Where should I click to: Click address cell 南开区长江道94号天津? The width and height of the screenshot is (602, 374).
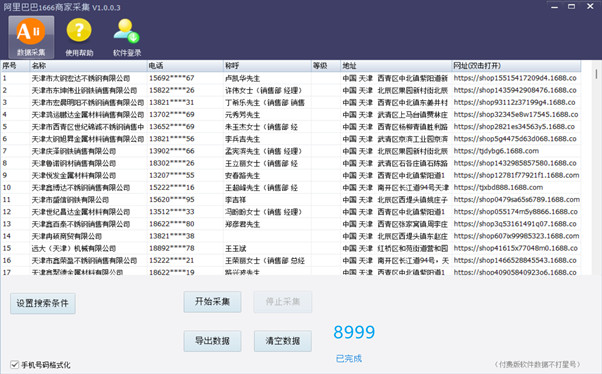(x=395, y=187)
